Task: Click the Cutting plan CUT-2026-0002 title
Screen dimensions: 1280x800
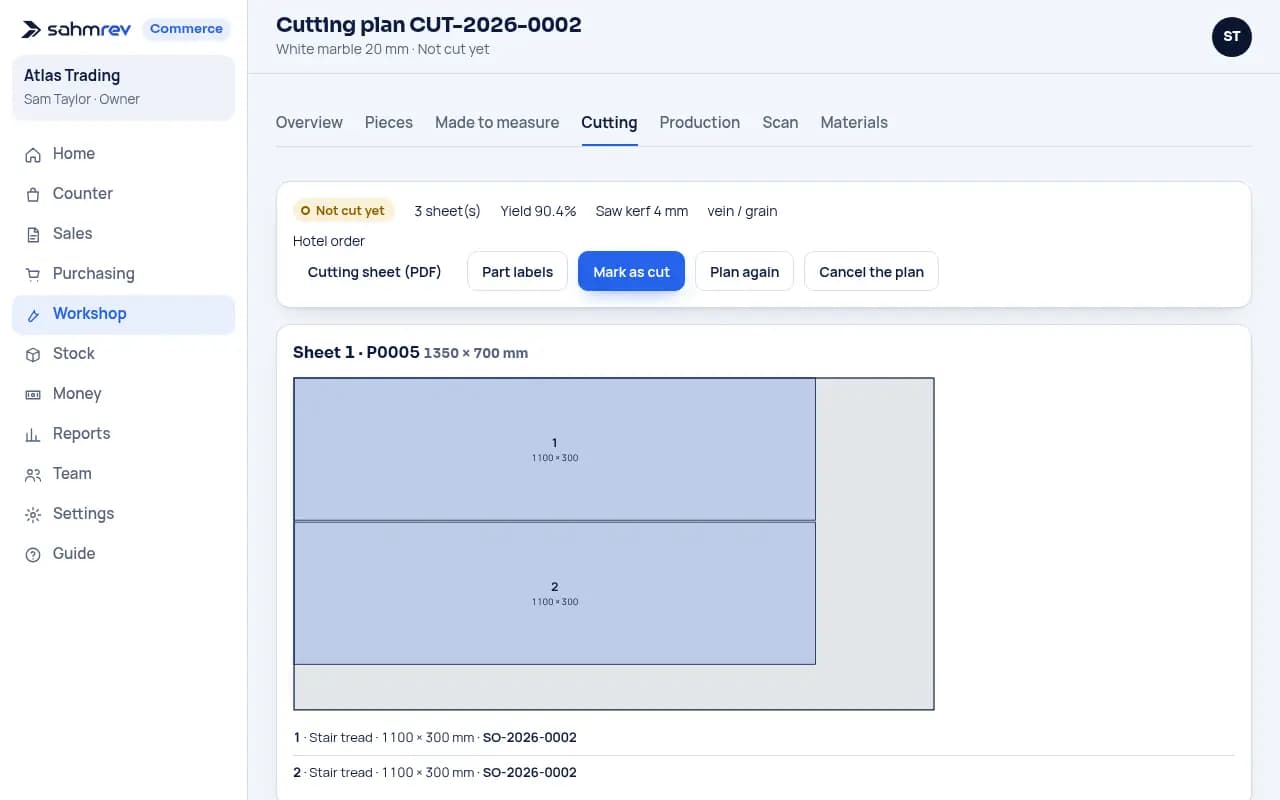Action: tap(429, 24)
